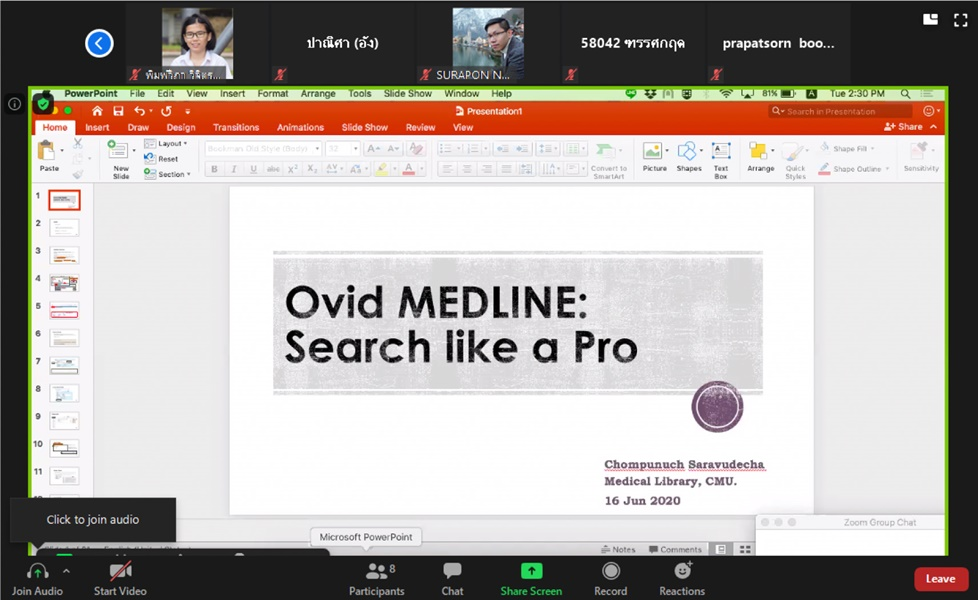
Task: Open the font name combo box
Action: click(x=262, y=148)
